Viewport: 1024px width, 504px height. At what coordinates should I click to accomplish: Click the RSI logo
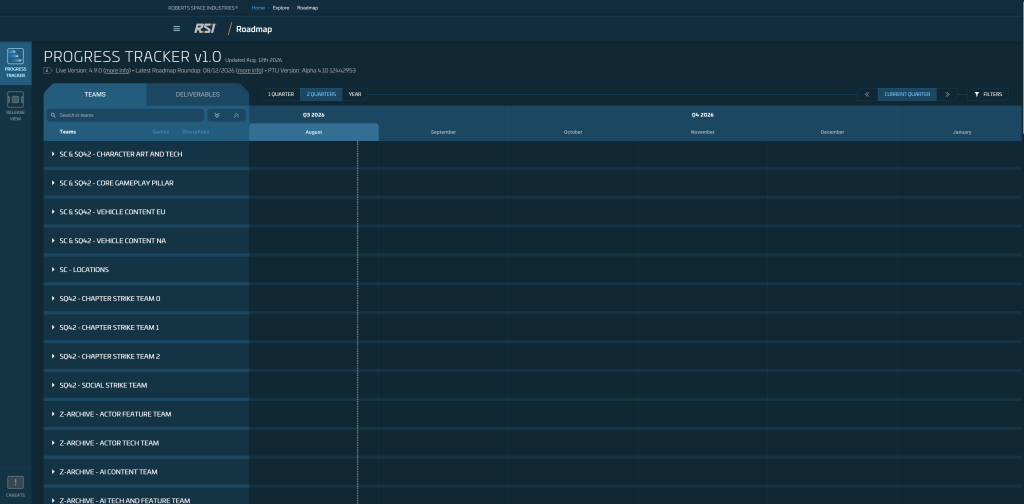point(204,29)
